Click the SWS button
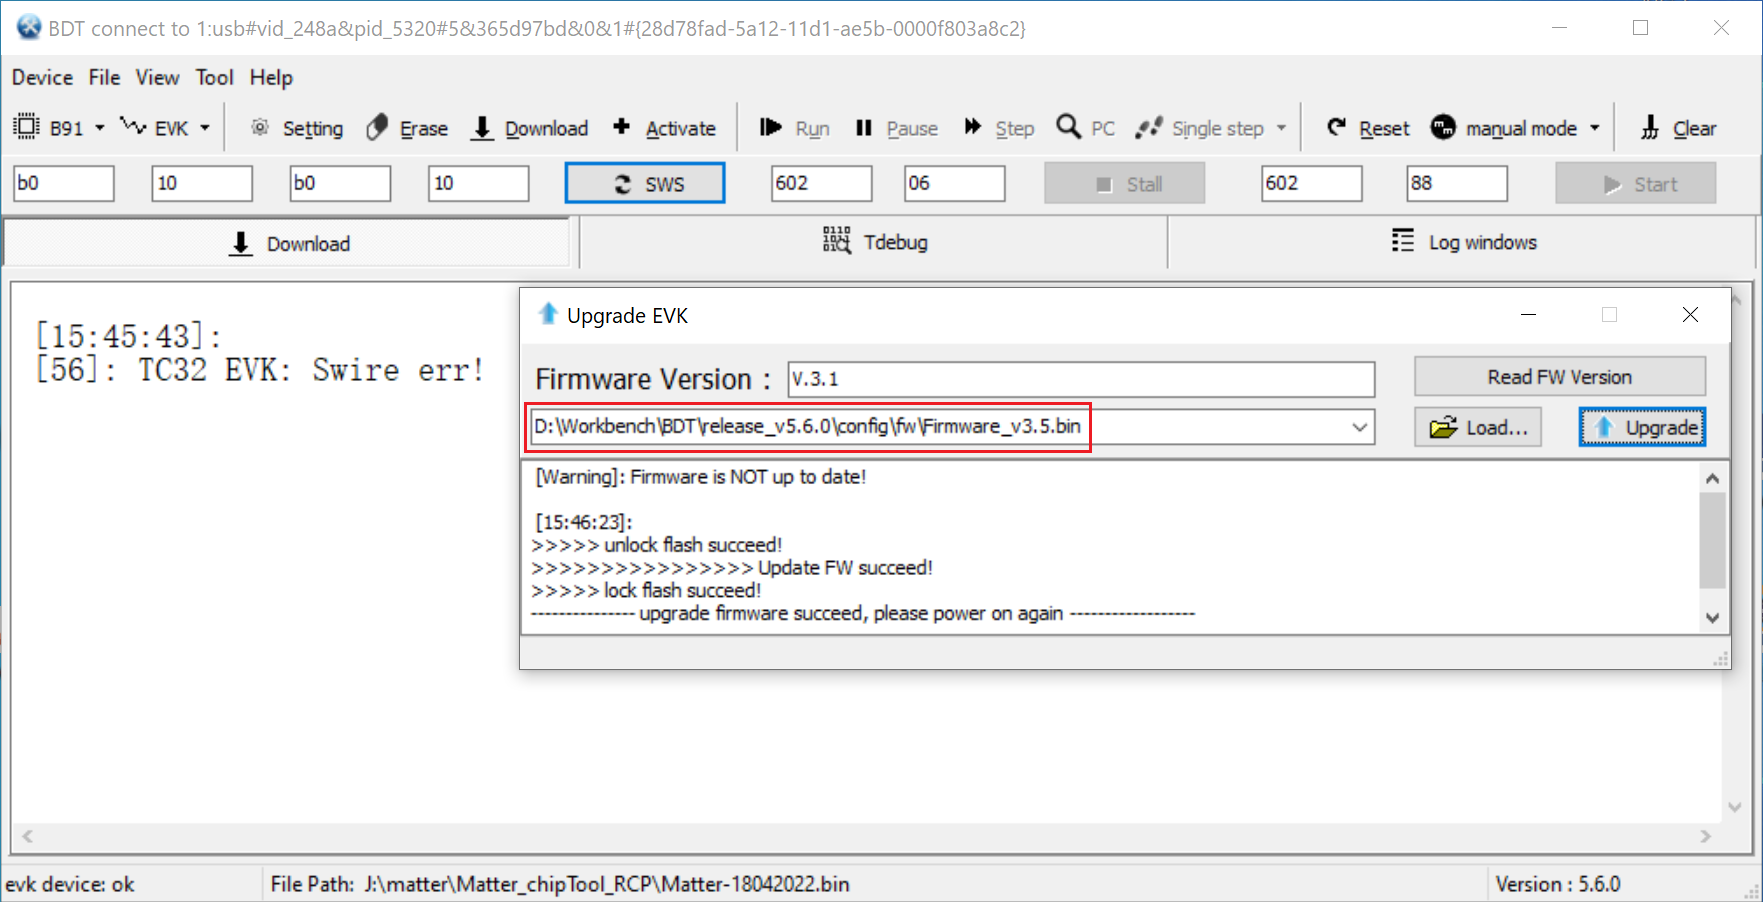This screenshot has width=1763, height=902. point(645,184)
